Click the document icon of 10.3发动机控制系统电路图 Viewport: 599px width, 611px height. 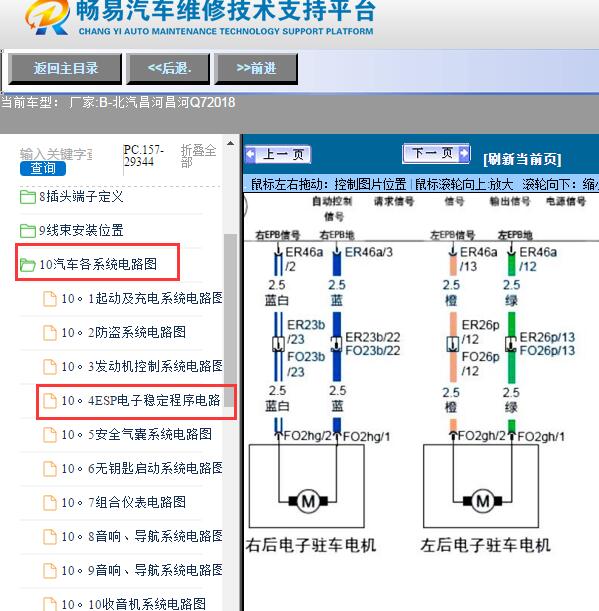pyautogui.click(x=49, y=367)
